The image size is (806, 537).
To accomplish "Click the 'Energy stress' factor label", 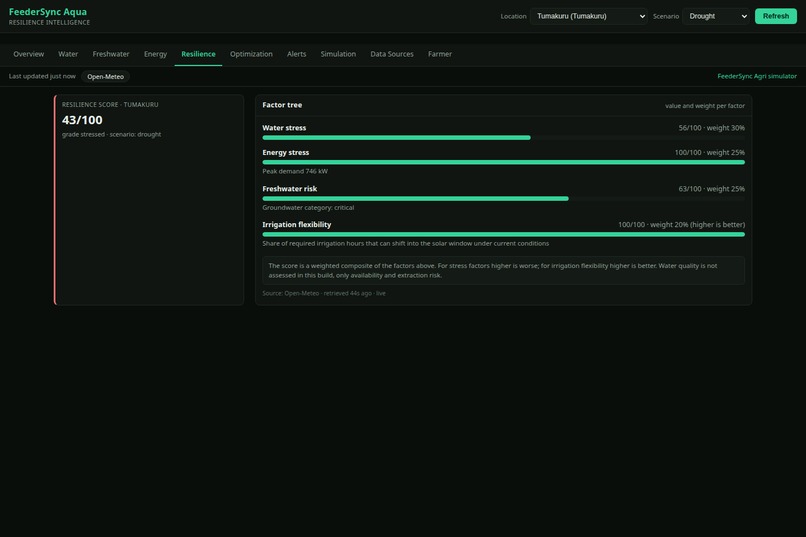I will point(286,153).
